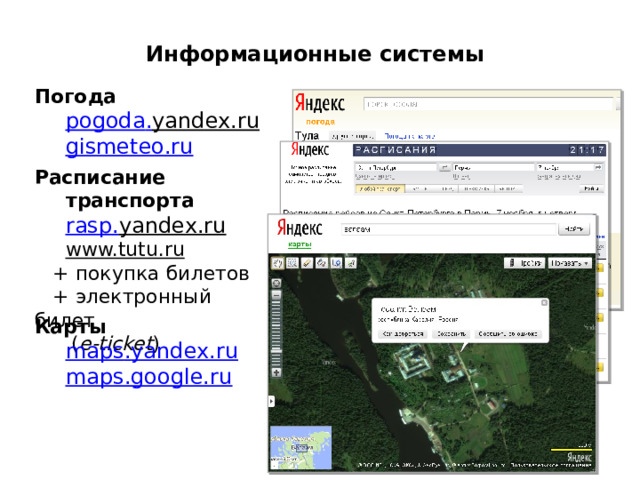Click the blue link next to Тула
Viewport: 640px width, 480px height.
pyautogui.click(x=409, y=136)
